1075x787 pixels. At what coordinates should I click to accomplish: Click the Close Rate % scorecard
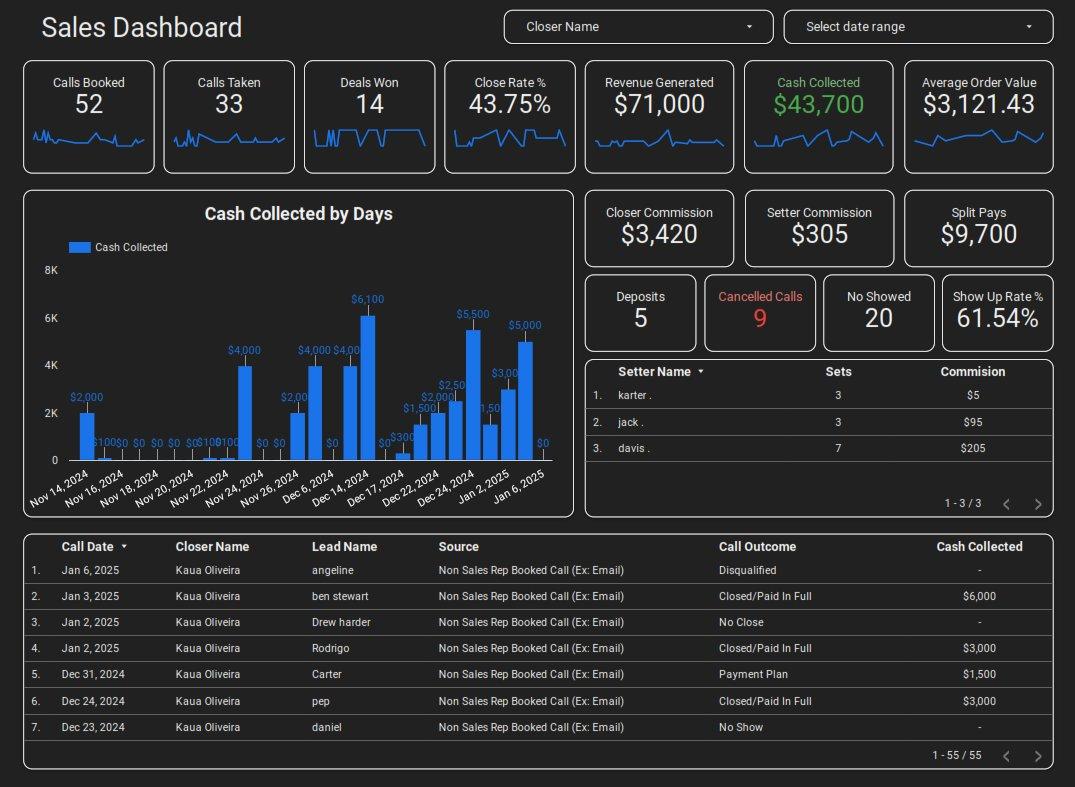pos(510,117)
